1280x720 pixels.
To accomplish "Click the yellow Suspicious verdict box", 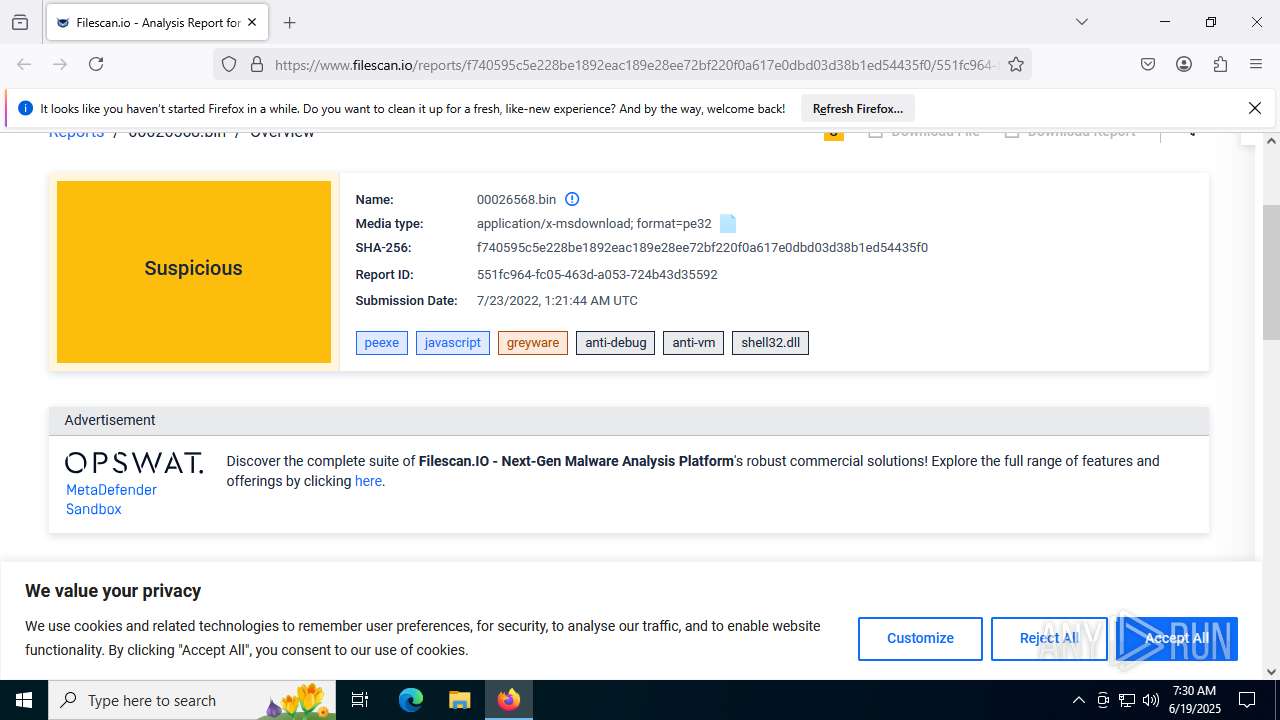I will coord(194,271).
